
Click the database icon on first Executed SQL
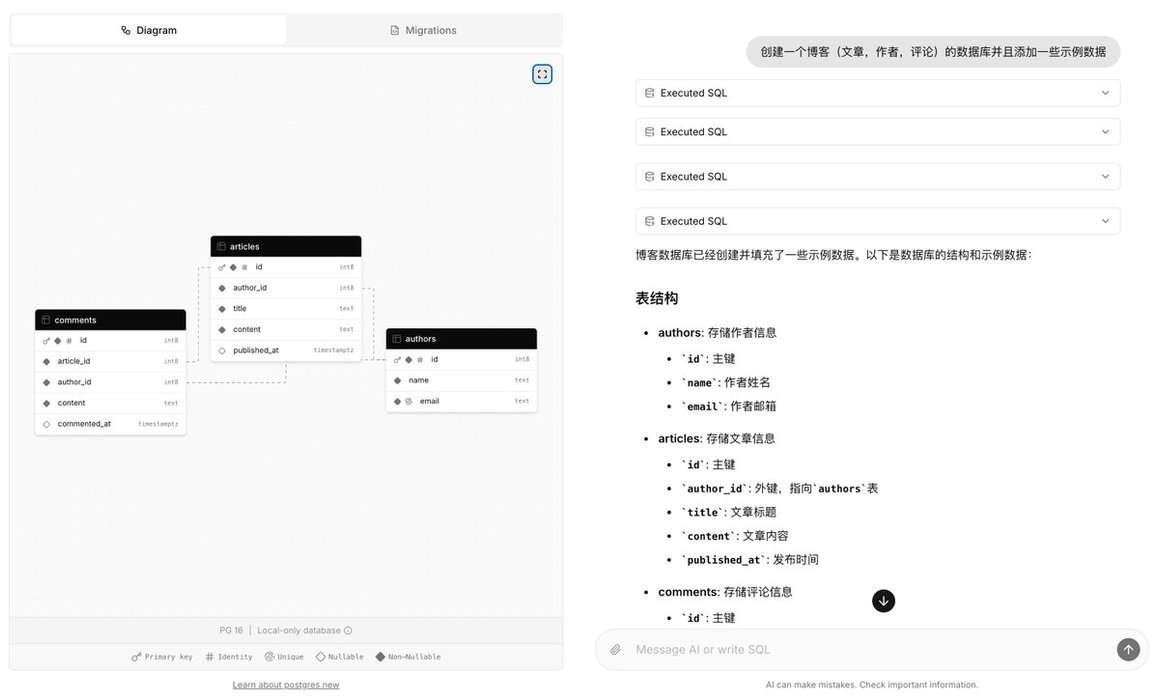[649, 93]
